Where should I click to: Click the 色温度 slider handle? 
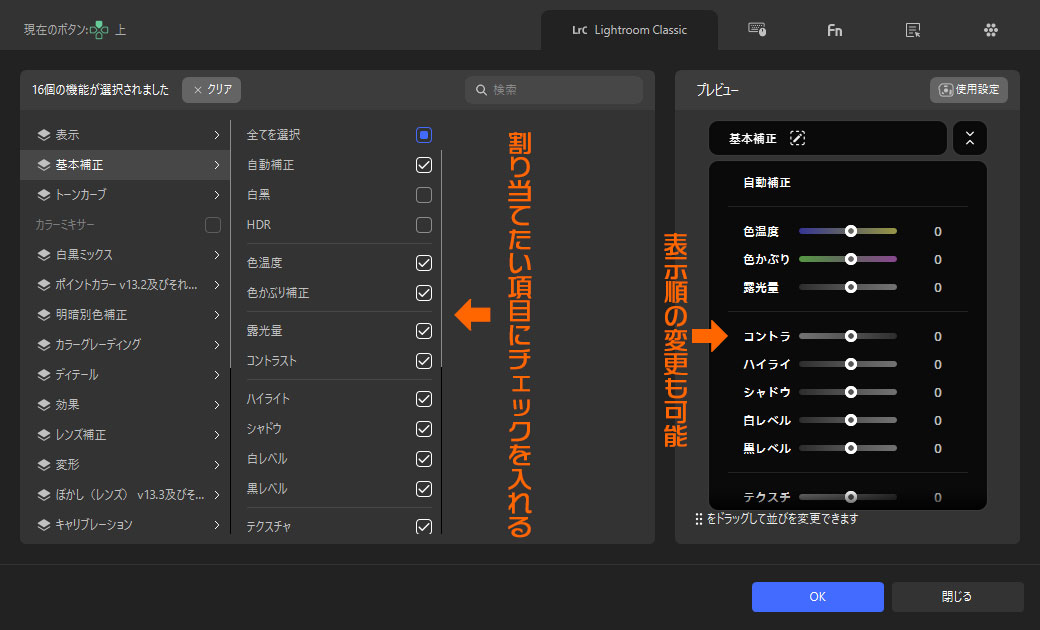pyautogui.click(x=851, y=231)
